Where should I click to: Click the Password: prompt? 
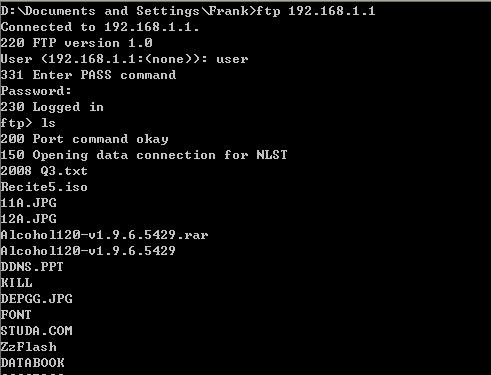point(36,91)
